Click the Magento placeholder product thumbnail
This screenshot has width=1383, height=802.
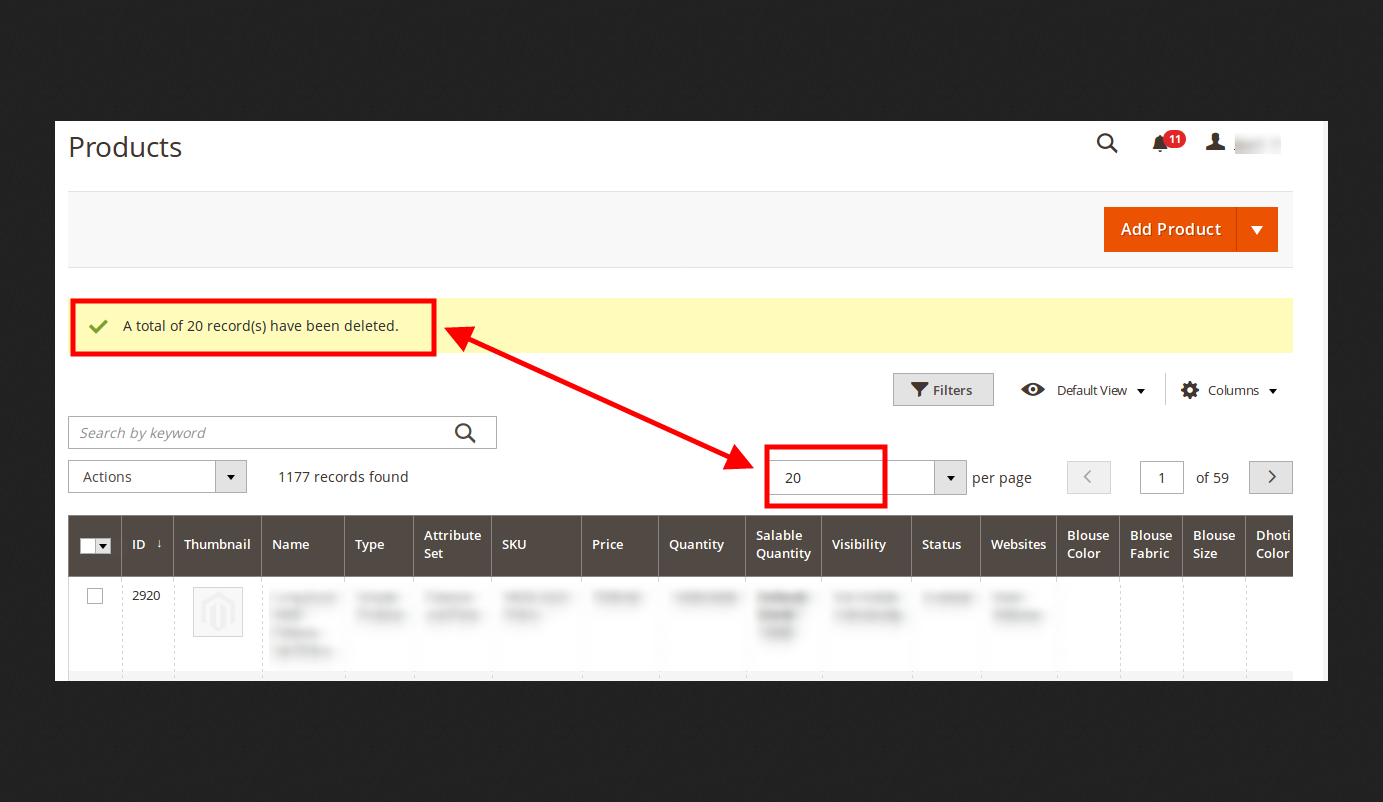[217, 611]
